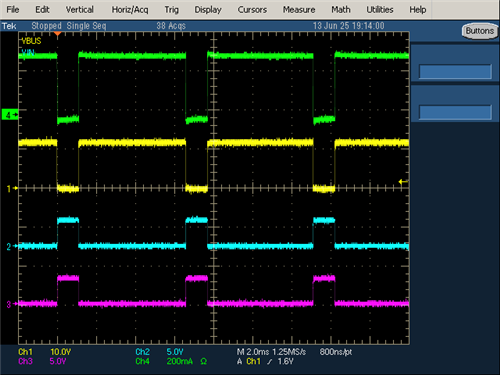Open the Display menu

pyautogui.click(x=208, y=10)
